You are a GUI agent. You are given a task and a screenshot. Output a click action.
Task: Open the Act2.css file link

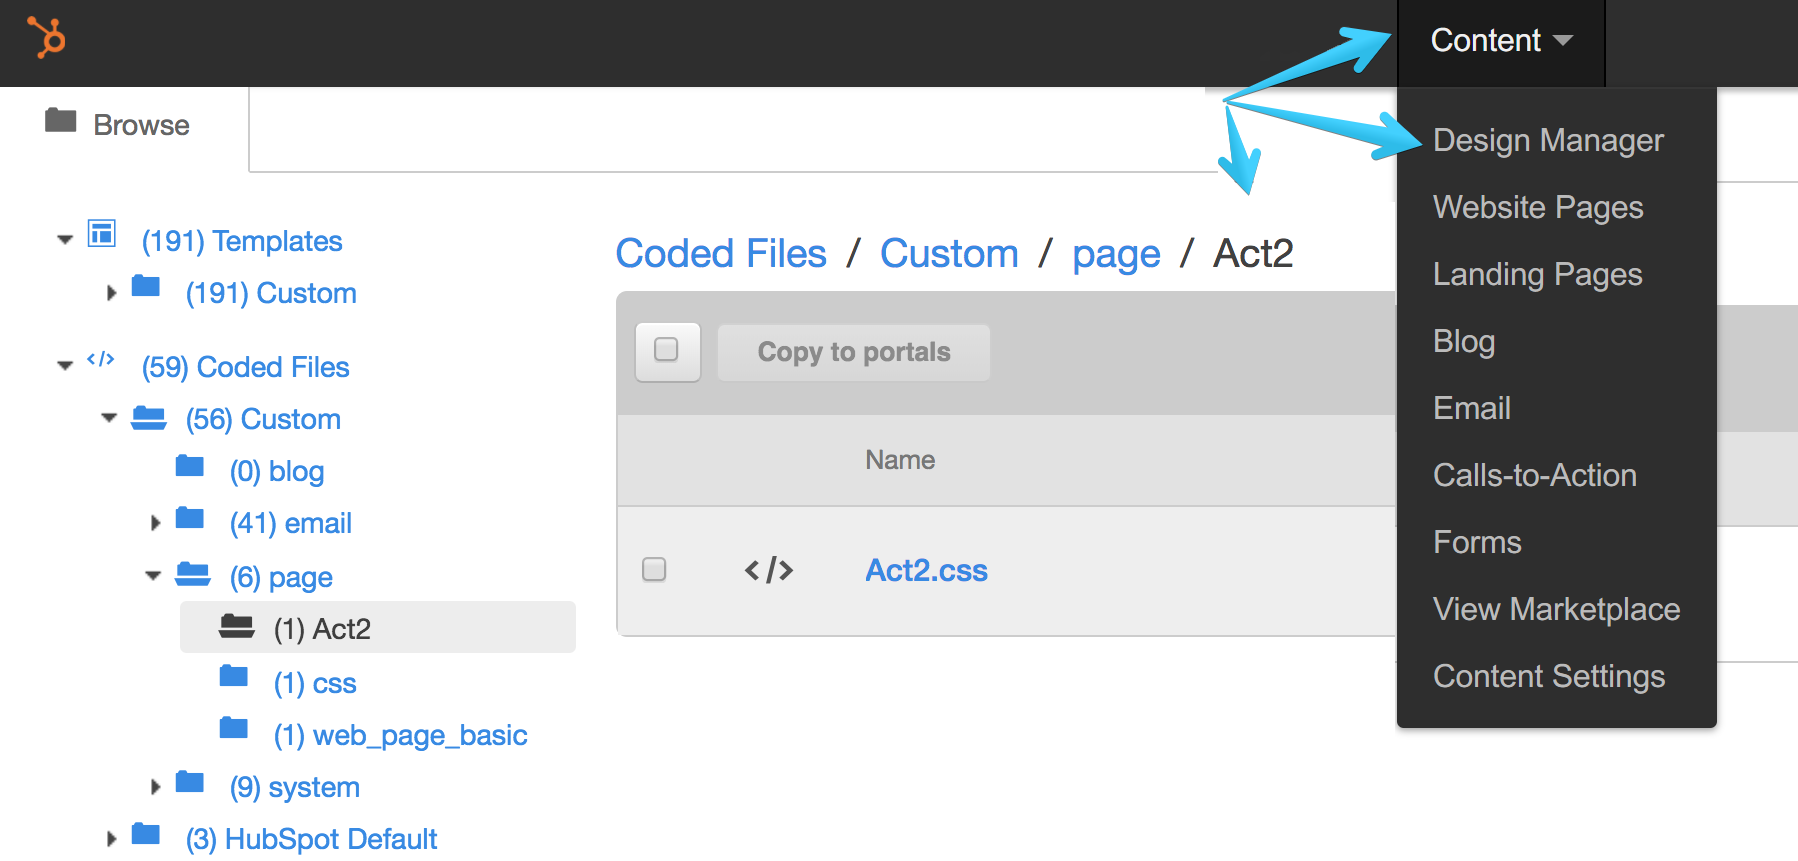coord(926,570)
